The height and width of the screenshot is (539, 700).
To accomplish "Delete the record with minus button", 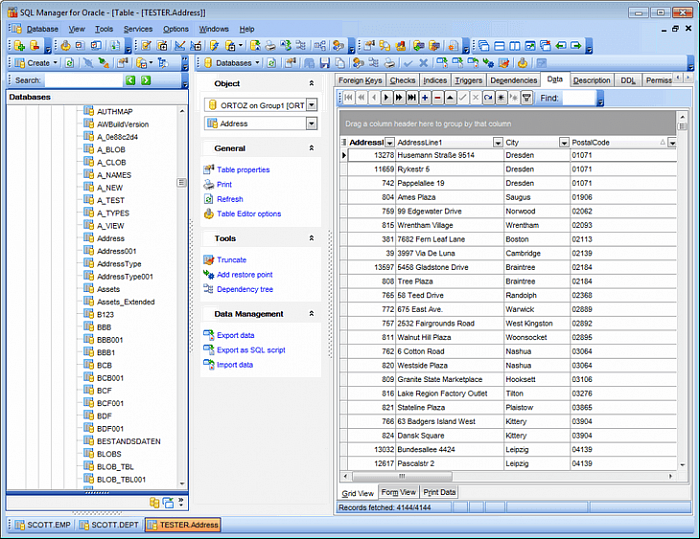I will pyautogui.click(x=438, y=97).
